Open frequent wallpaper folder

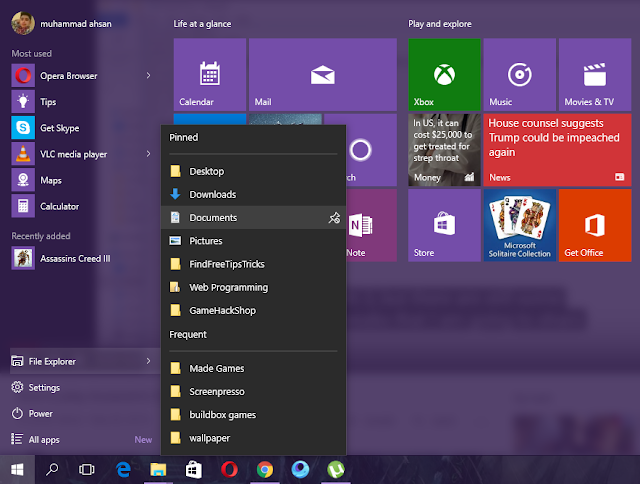tap(253, 438)
